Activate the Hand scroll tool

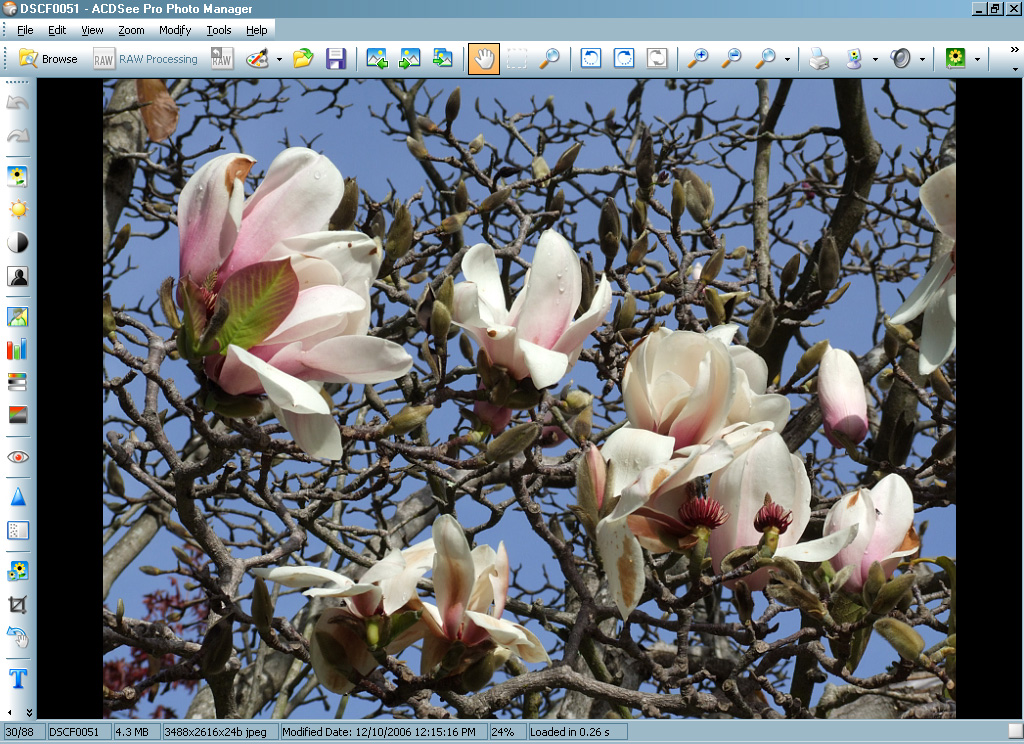(x=484, y=59)
